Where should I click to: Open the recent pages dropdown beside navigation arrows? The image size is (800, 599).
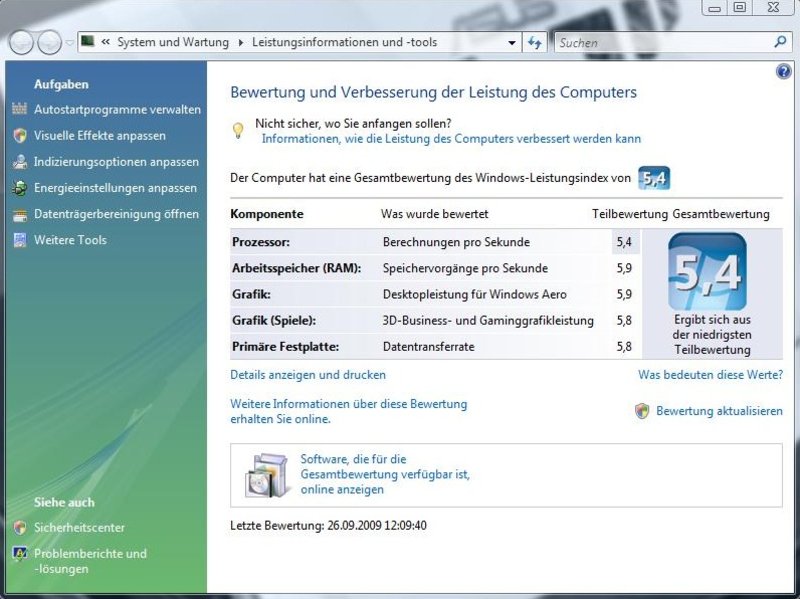[69, 43]
